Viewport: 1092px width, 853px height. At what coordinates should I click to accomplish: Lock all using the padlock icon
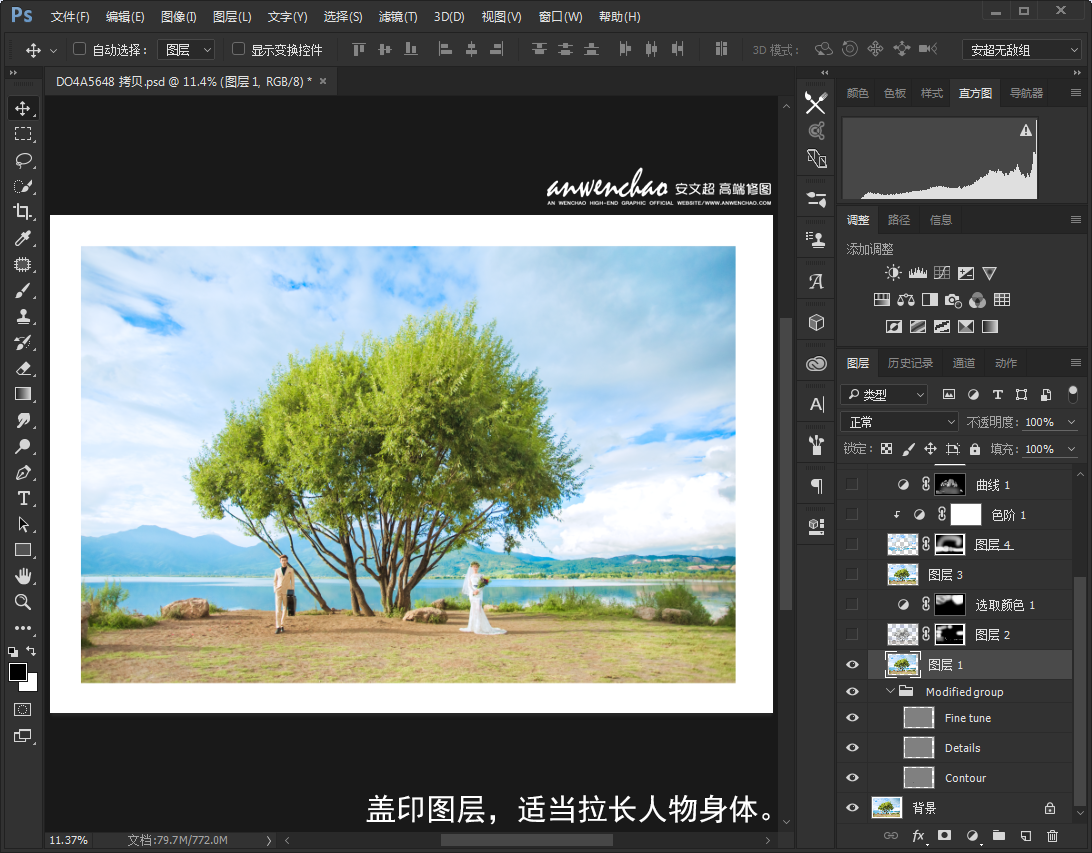coord(975,449)
